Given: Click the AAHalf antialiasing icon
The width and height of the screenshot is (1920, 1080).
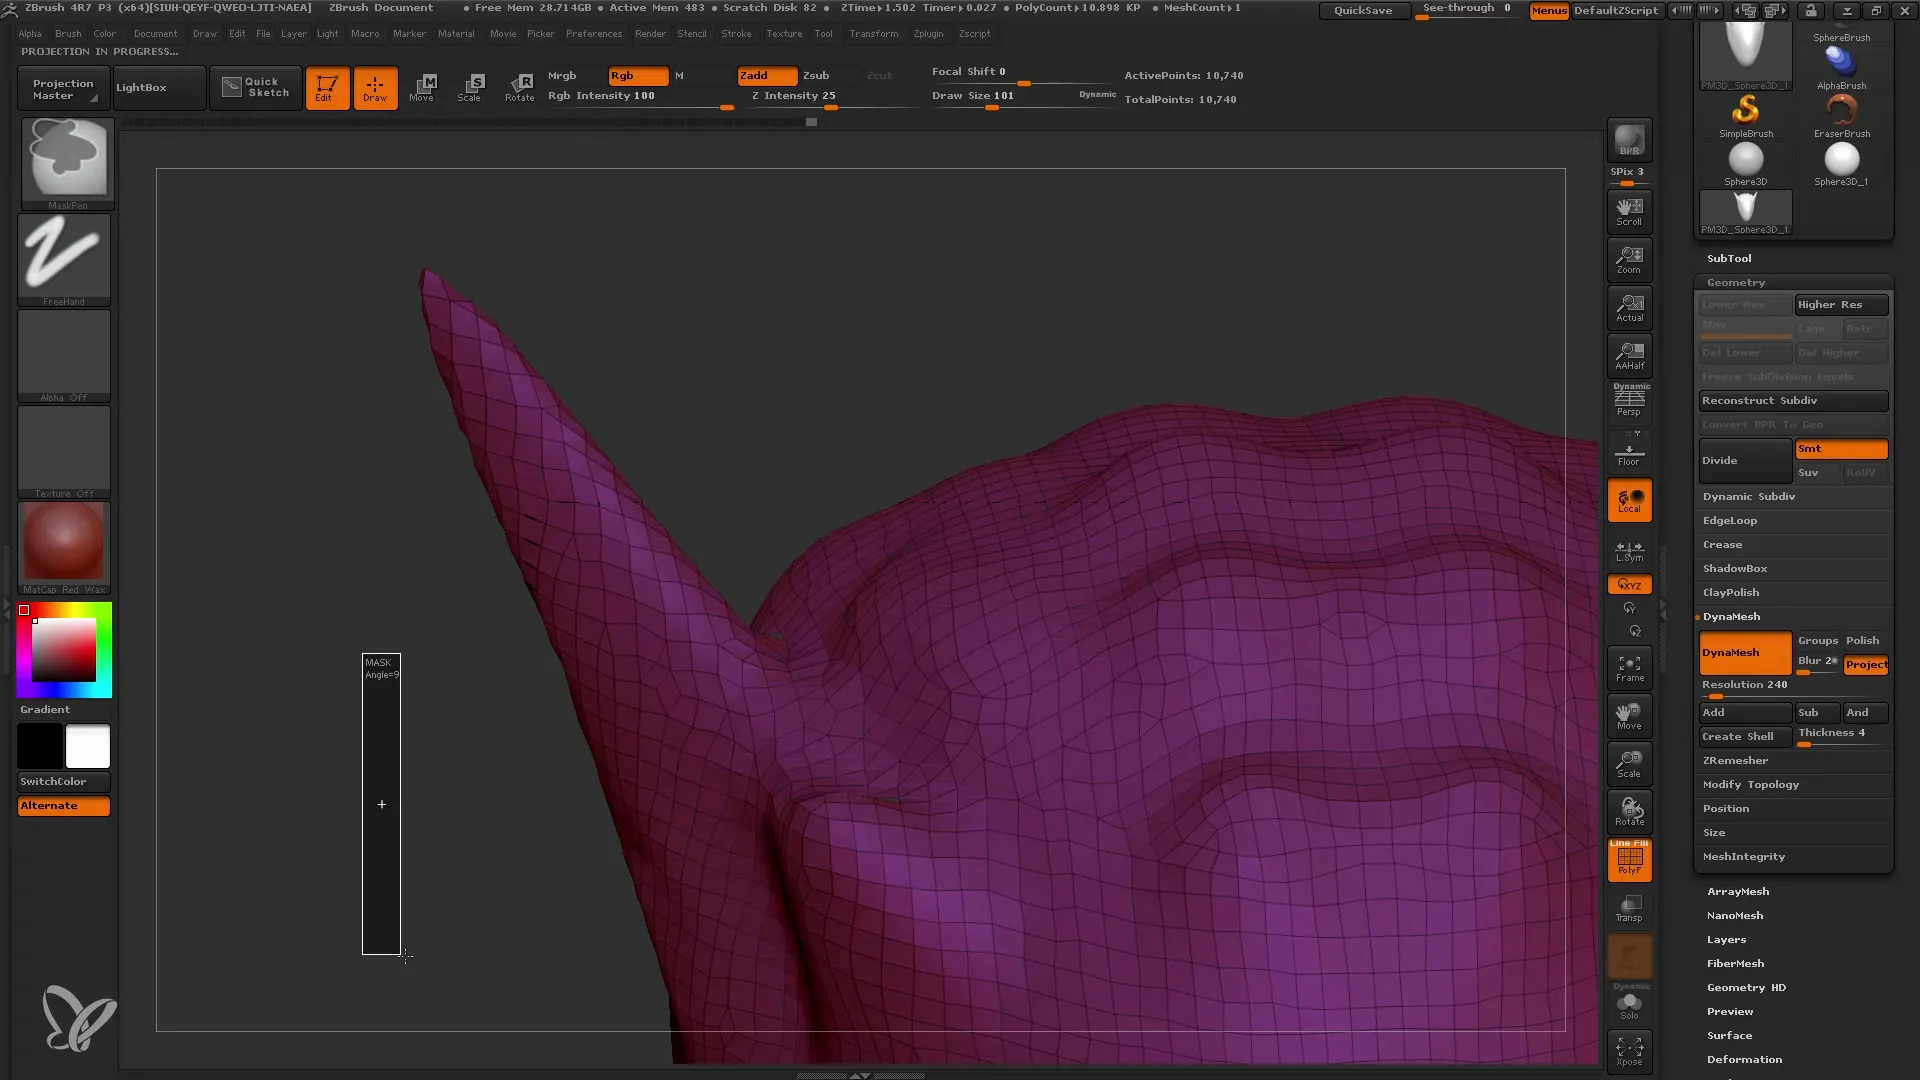Looking at the screenshot, I should tap(1631, 356).
